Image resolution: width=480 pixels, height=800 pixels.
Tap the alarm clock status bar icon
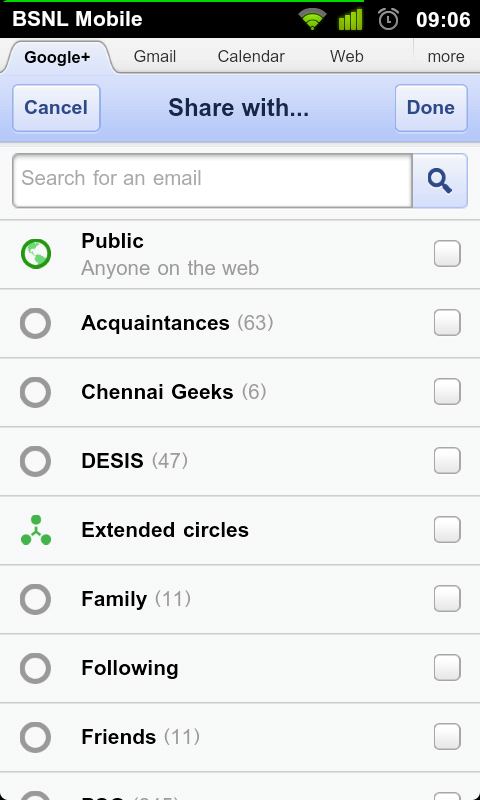tap(388, 19)
